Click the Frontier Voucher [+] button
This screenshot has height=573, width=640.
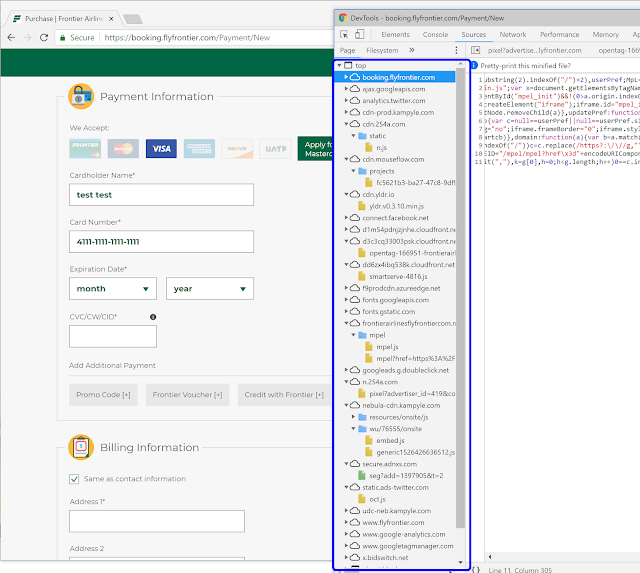tap(187, 395)
